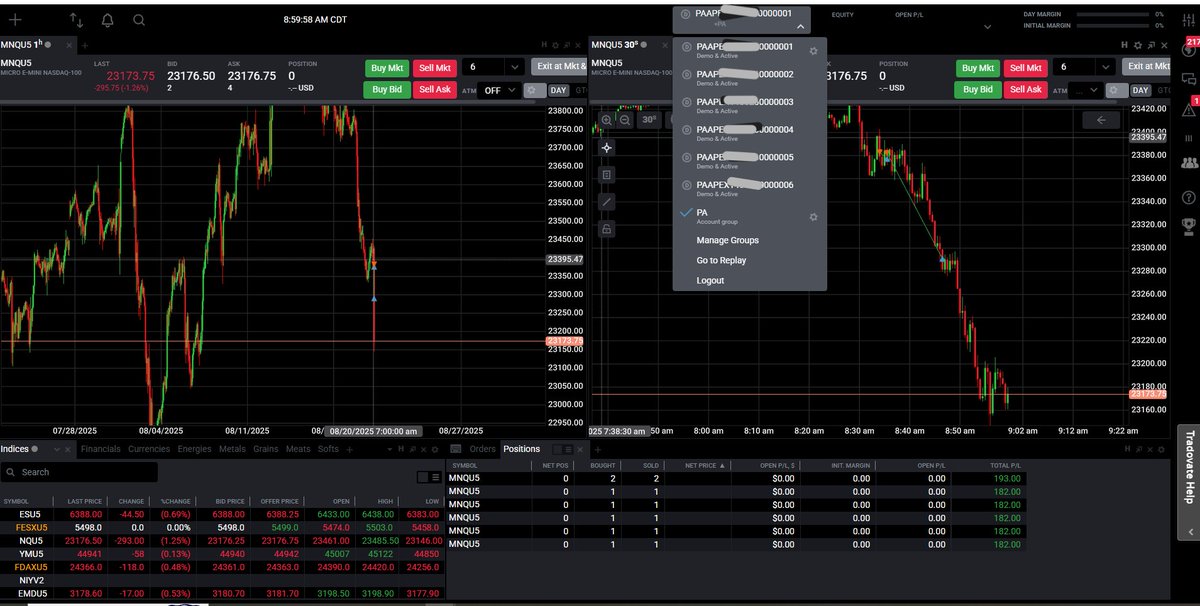This screenshot has width=1200, height=606.
Task: Click the plus icon in top bar
Action: pos(15,19)
